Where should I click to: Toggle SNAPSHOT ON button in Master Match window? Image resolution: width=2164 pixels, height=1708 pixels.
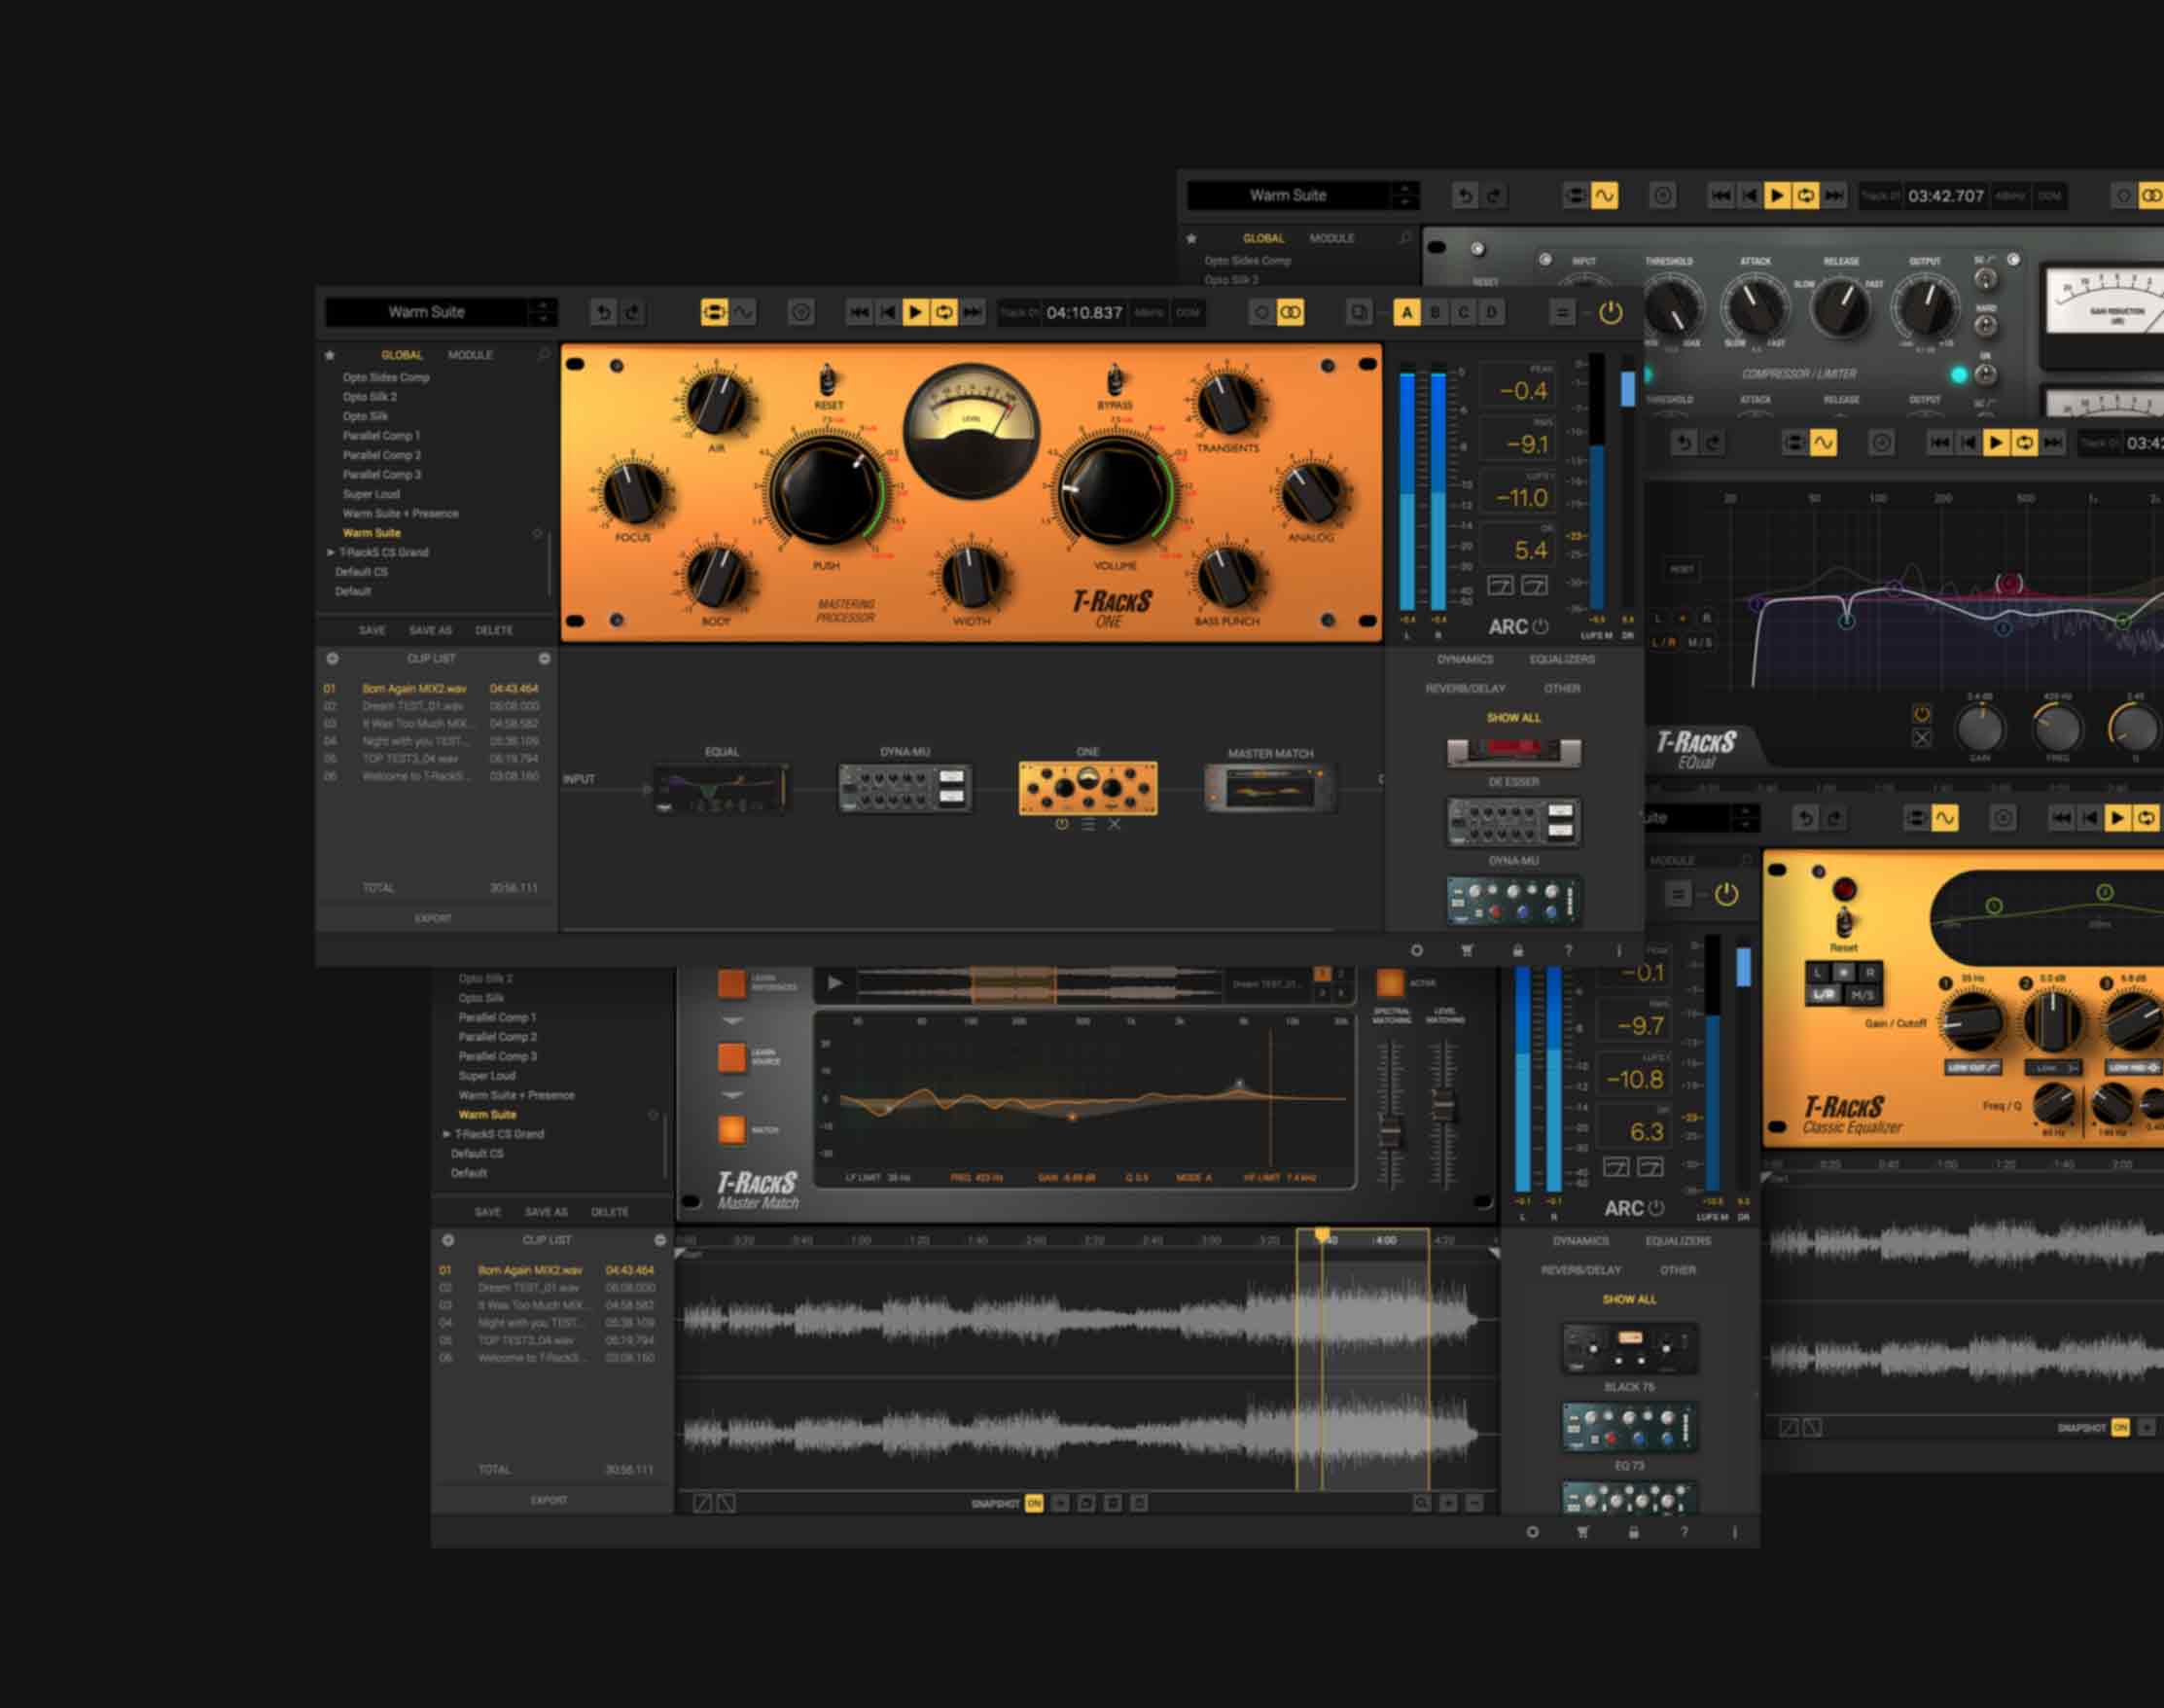pyautogui.click(x=1034, y=1503)
